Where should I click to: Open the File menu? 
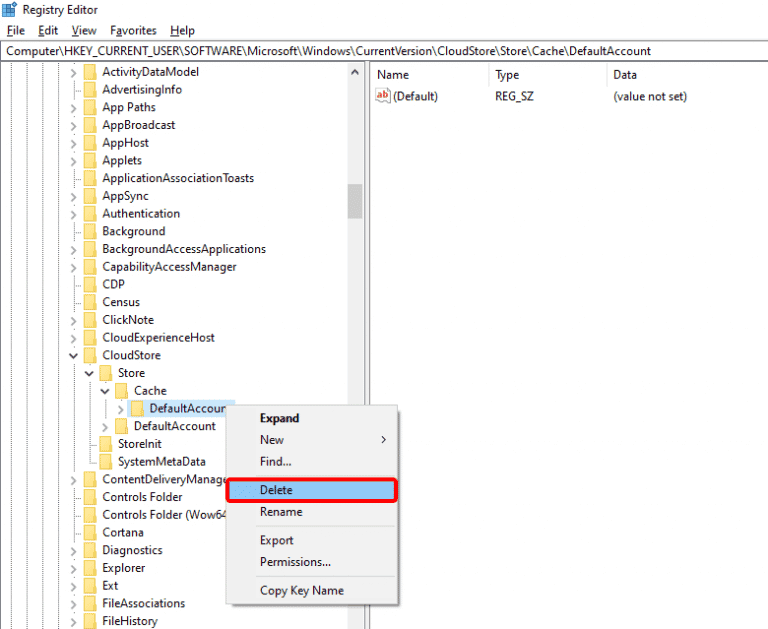(x=16, y=30)
